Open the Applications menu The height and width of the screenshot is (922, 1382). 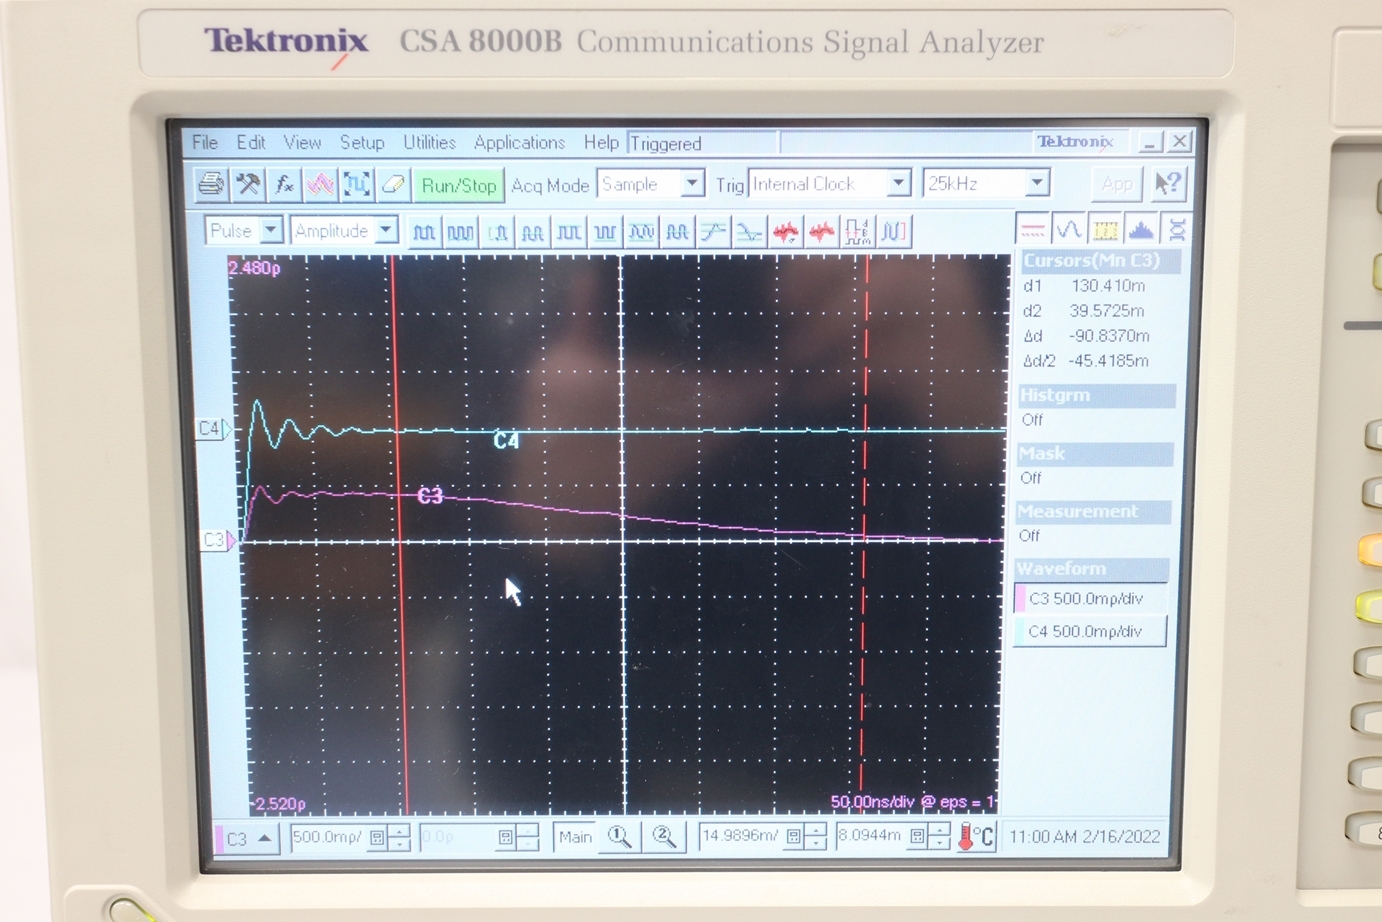[x=519, y=142]
